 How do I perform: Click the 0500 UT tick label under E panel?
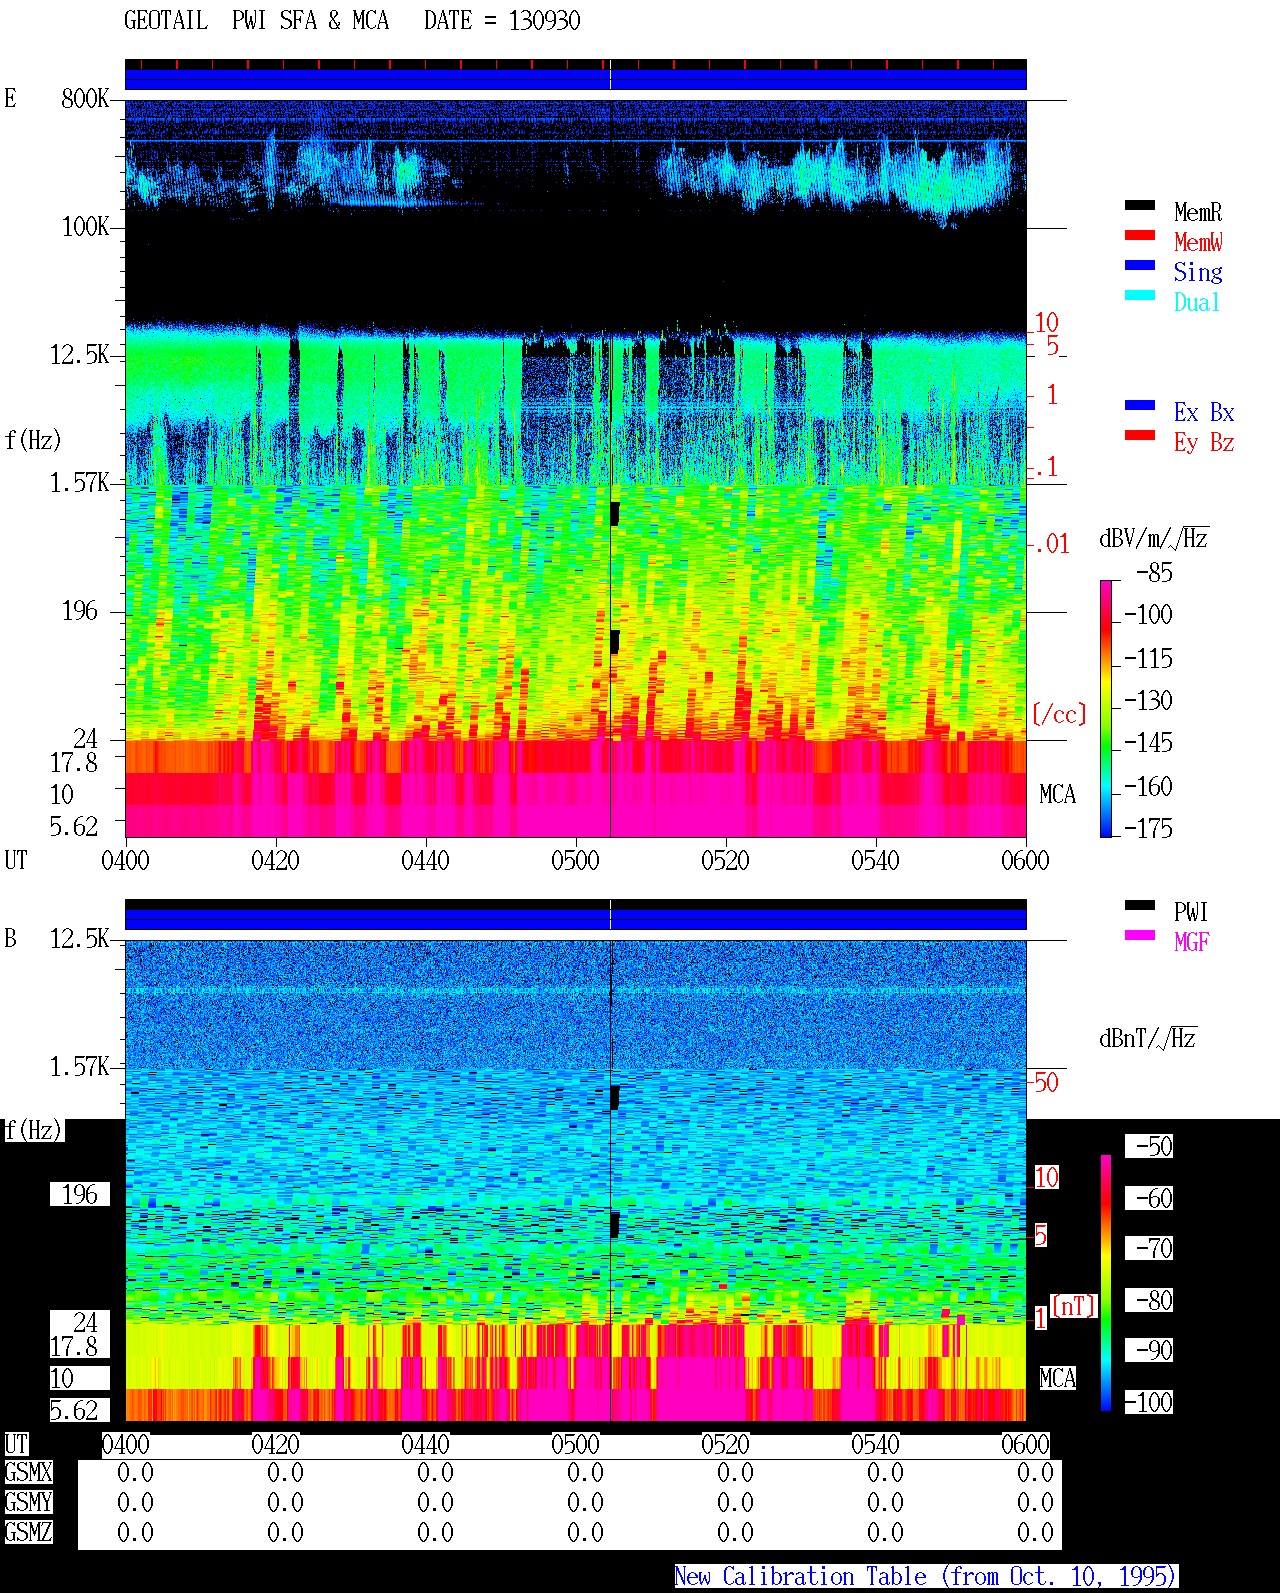pyautogui.click(x=575, y=860)
